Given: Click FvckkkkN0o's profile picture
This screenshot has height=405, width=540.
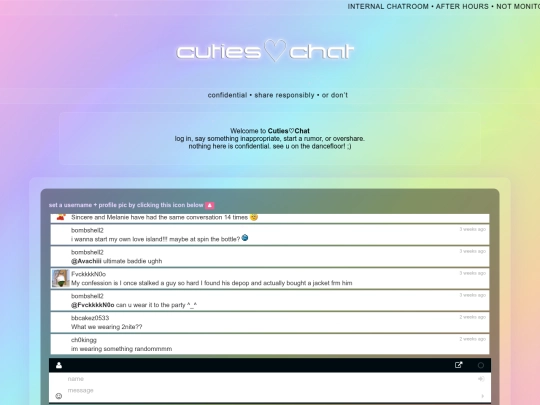Looking at the screenshot, I should click(61, 278).
